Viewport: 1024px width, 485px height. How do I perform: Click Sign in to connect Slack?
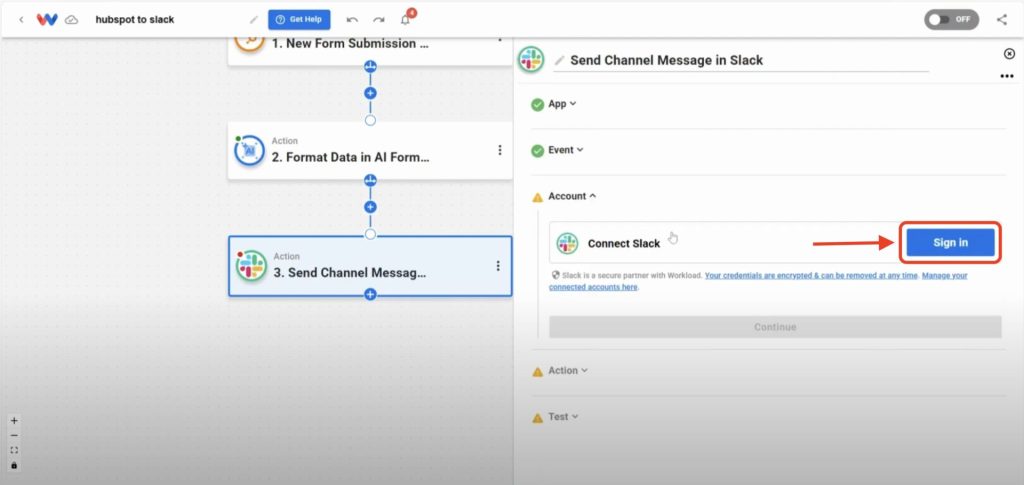click(x=950, y=243)
